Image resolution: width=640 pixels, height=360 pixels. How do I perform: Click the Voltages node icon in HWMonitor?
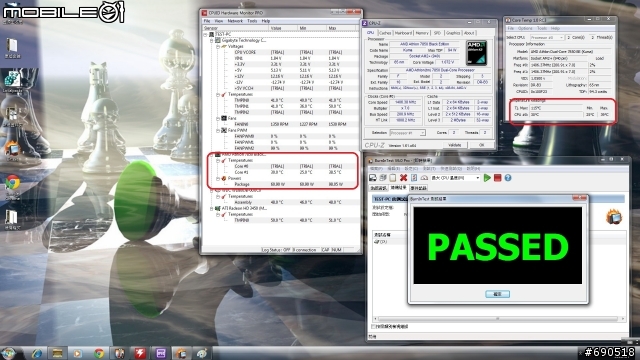pyautogui.click(x=224, y=47)
